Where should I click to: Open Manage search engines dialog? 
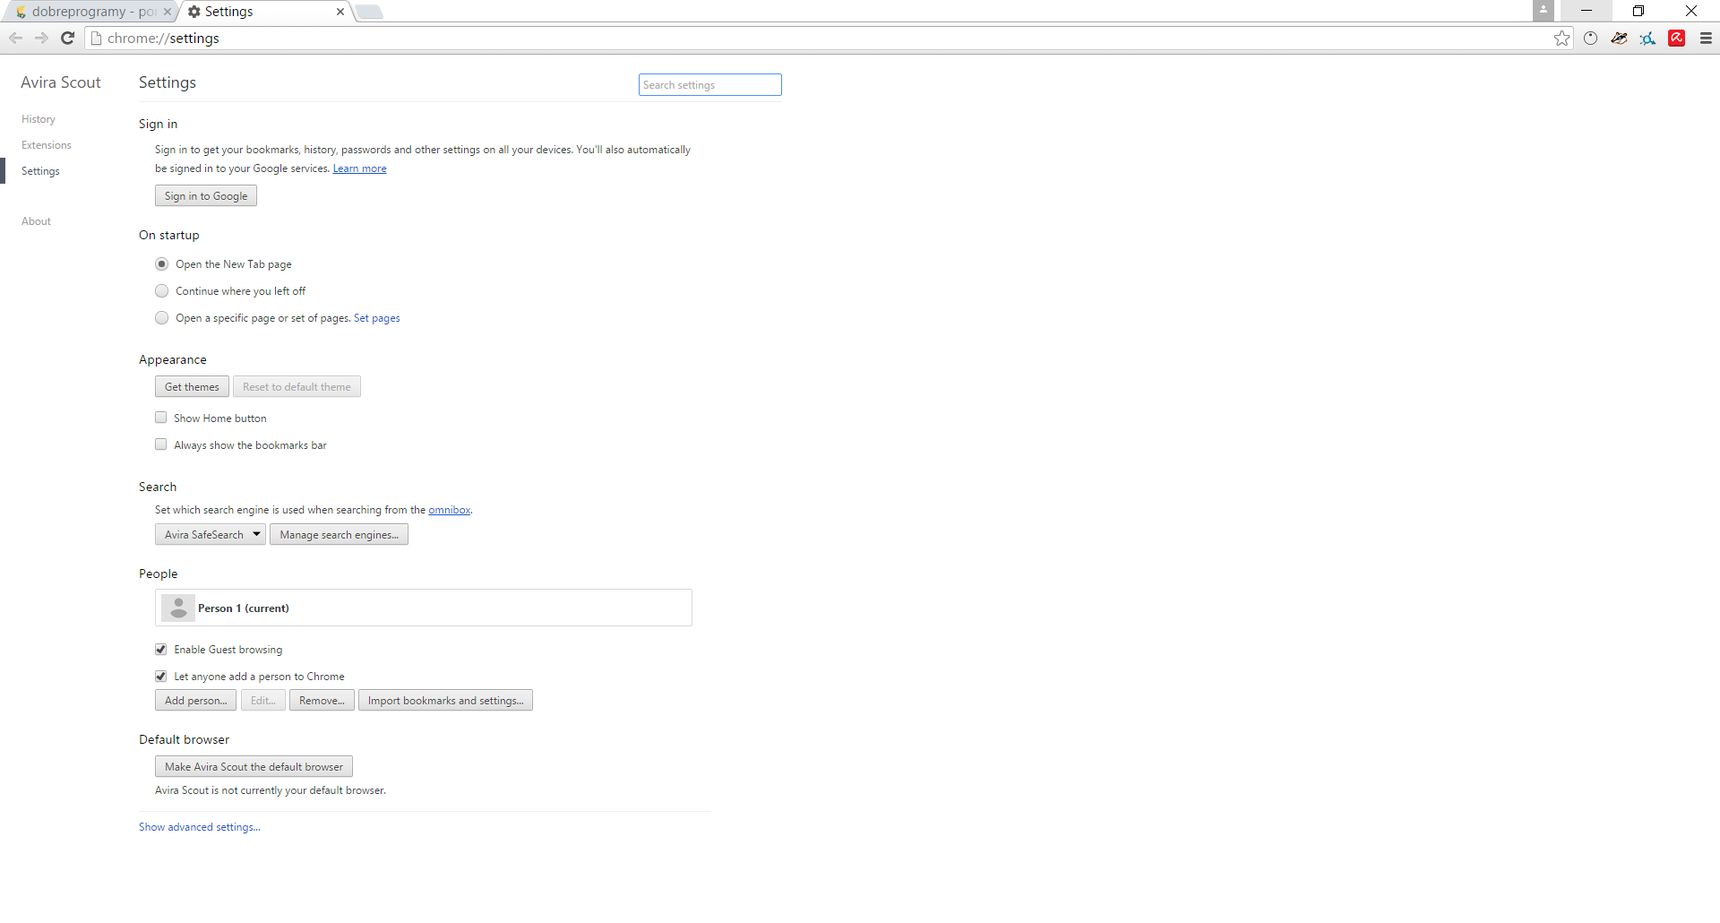tap(339, 535)
